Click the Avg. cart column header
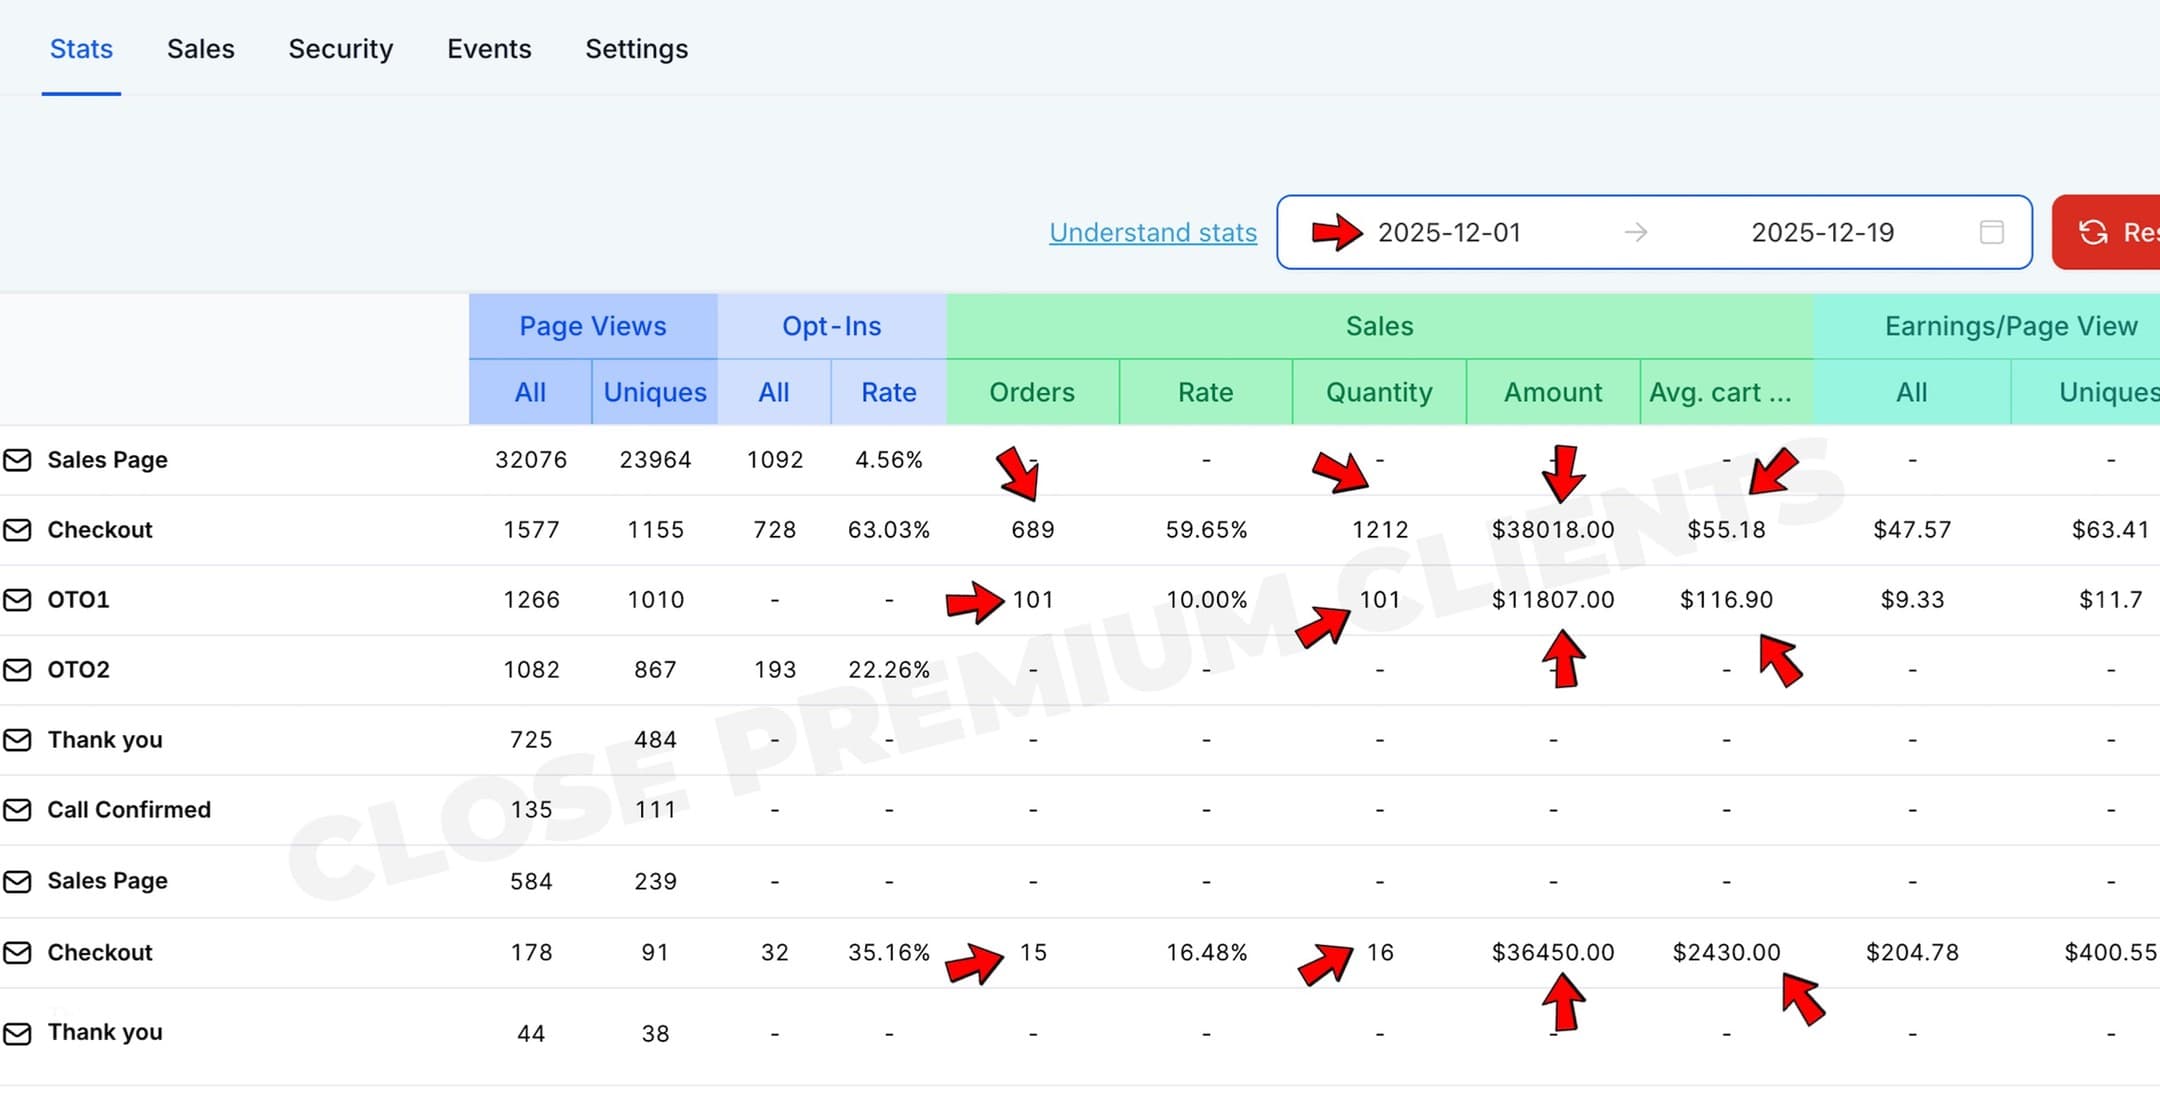Image resolution: width=2160 pixels, height=1120 pixels. click(x=1726, y=392)
